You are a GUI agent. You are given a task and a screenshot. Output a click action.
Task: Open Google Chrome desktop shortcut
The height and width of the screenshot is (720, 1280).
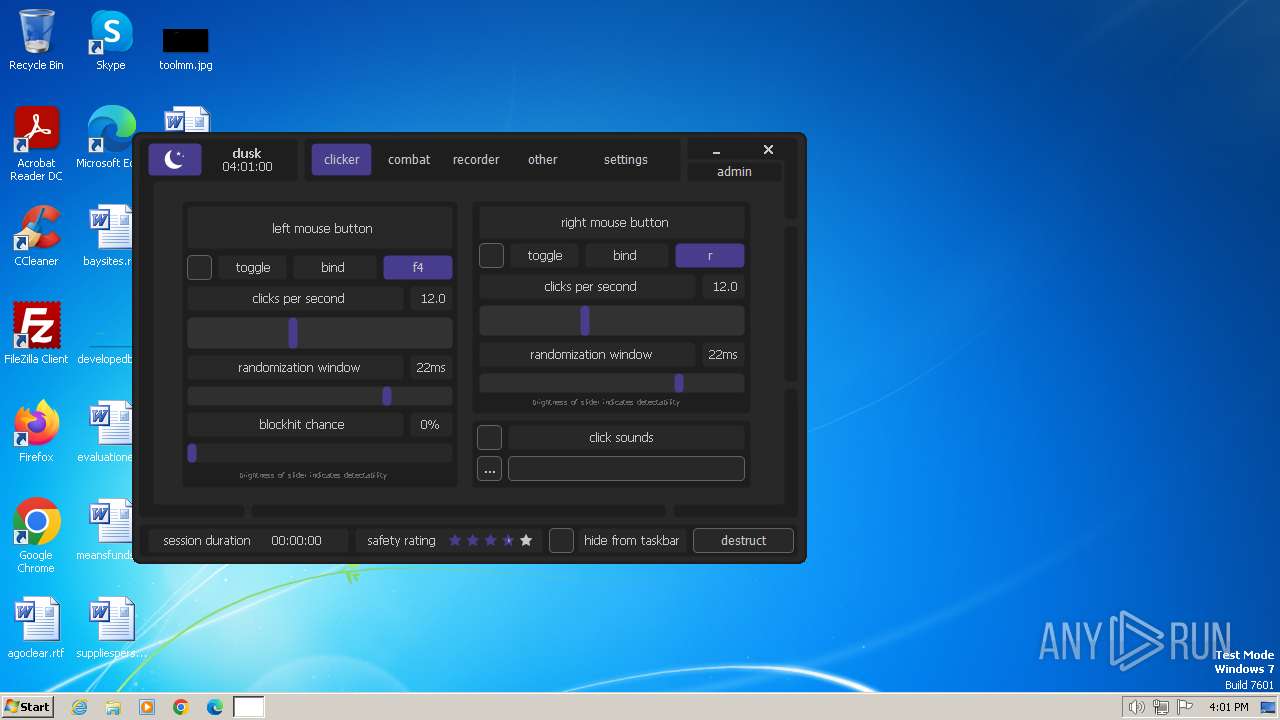(x=36, y=535)
